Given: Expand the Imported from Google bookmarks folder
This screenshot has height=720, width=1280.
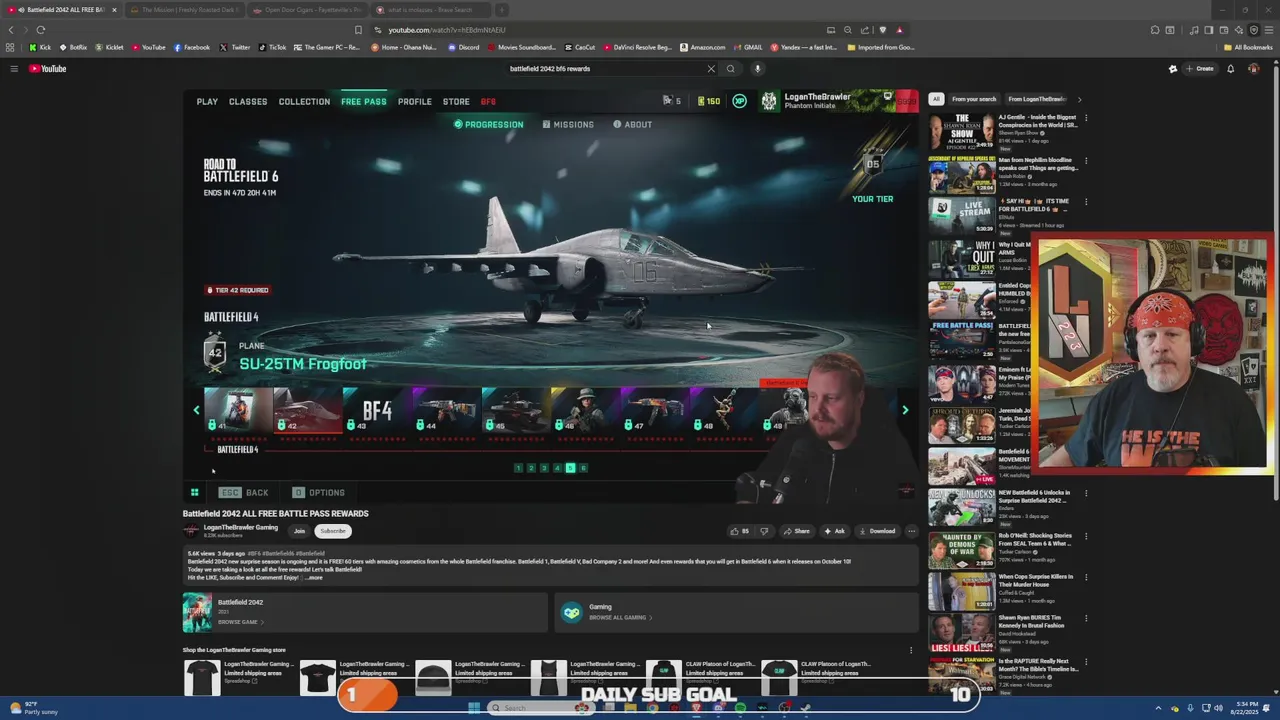Looking at the screenshot, I should pos(881,47).
